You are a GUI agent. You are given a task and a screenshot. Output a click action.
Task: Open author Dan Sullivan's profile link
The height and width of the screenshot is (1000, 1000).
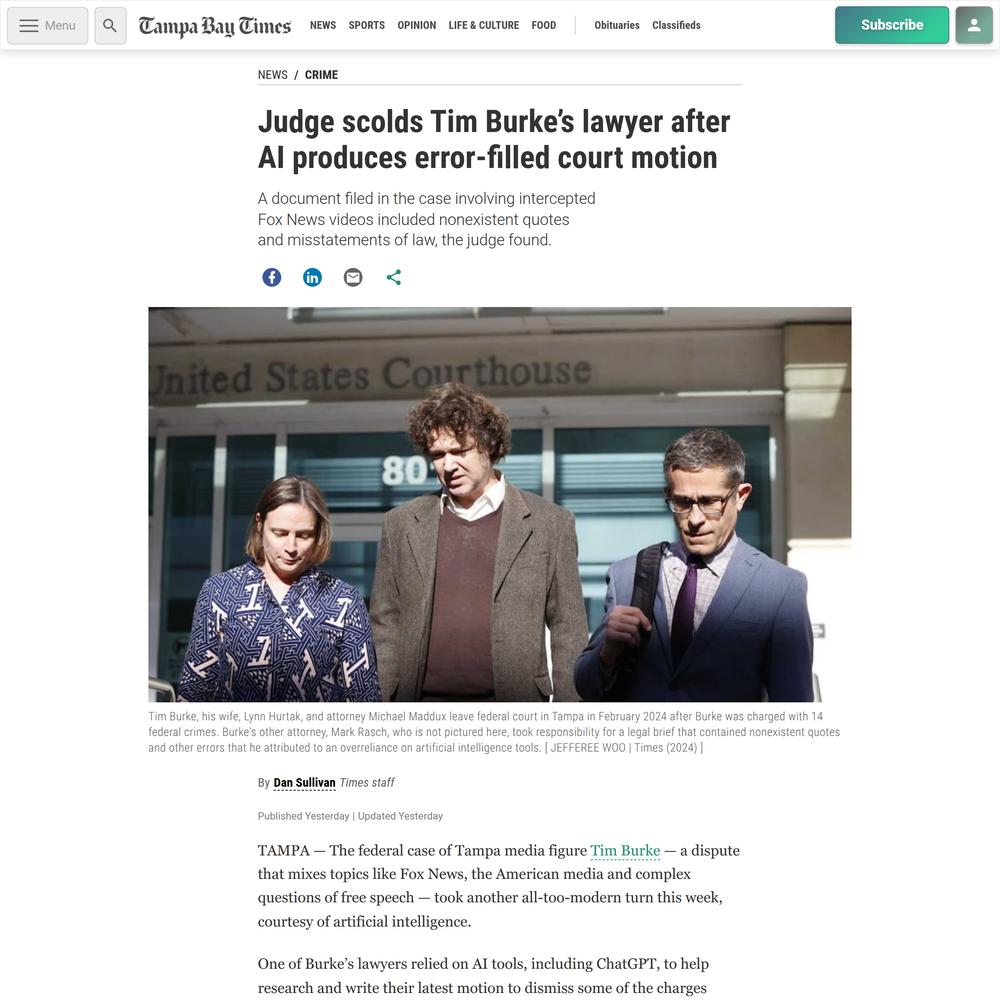pos(304,783)
